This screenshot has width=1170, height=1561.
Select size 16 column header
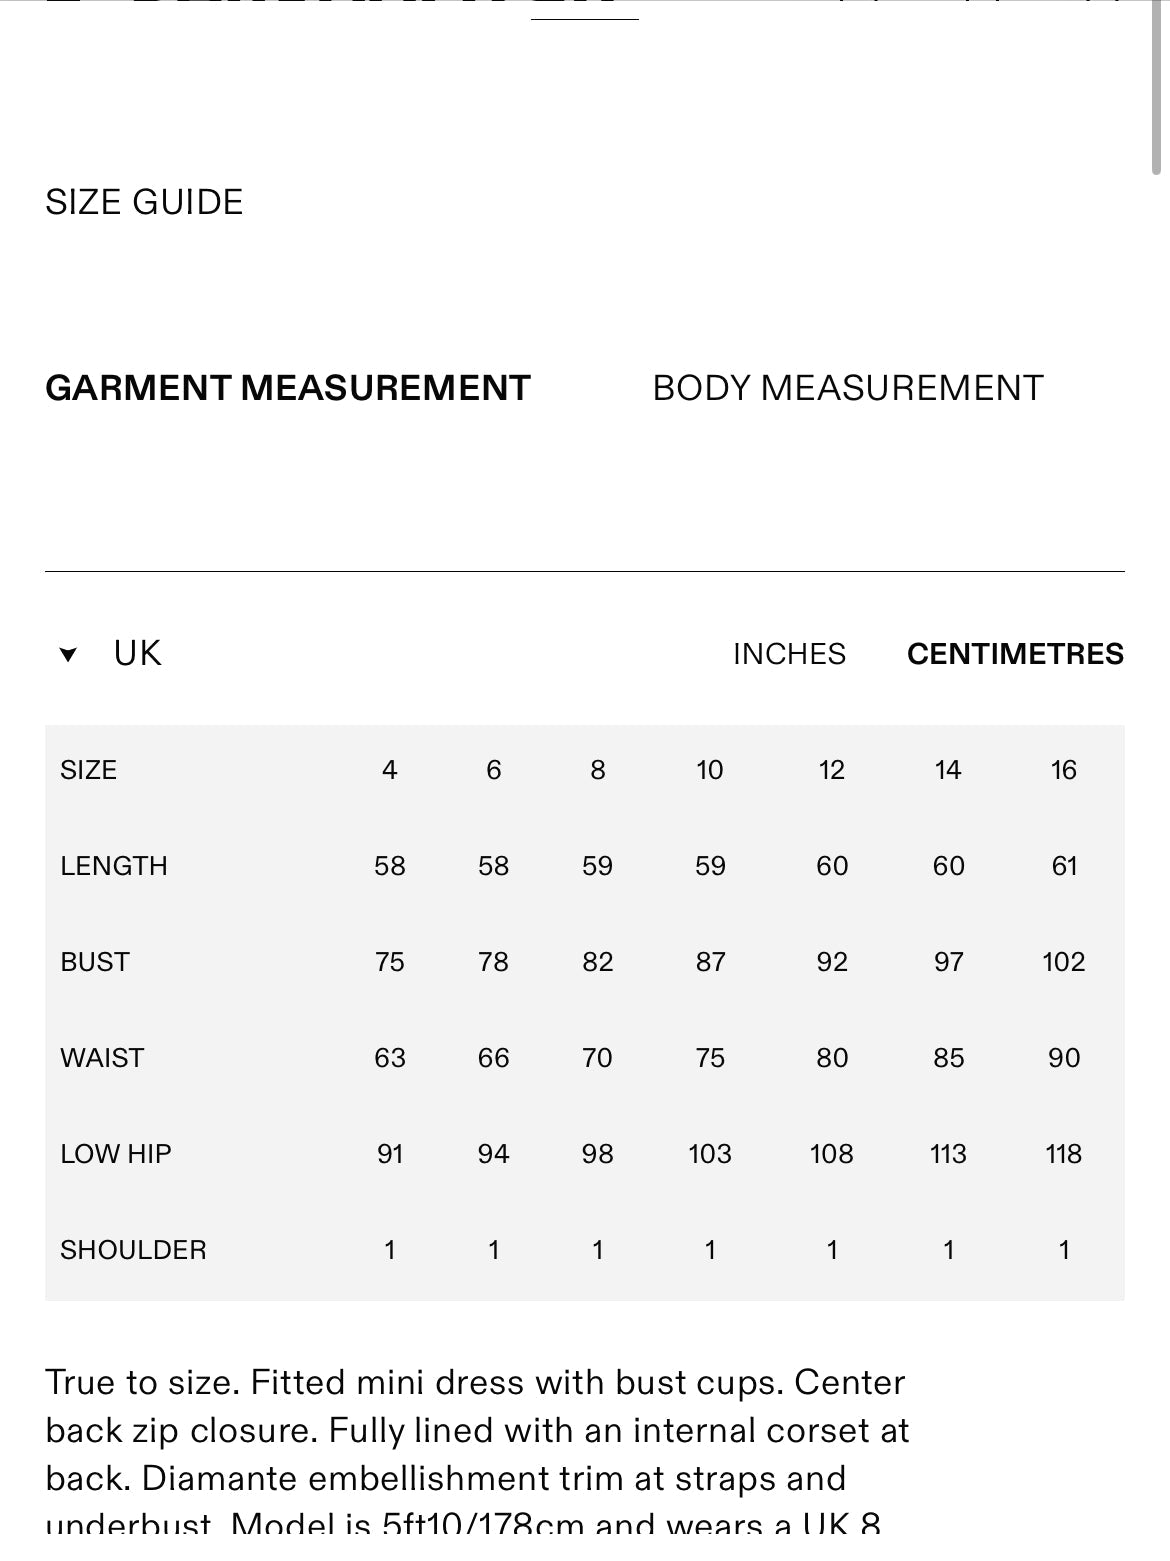coord(1064,770)
